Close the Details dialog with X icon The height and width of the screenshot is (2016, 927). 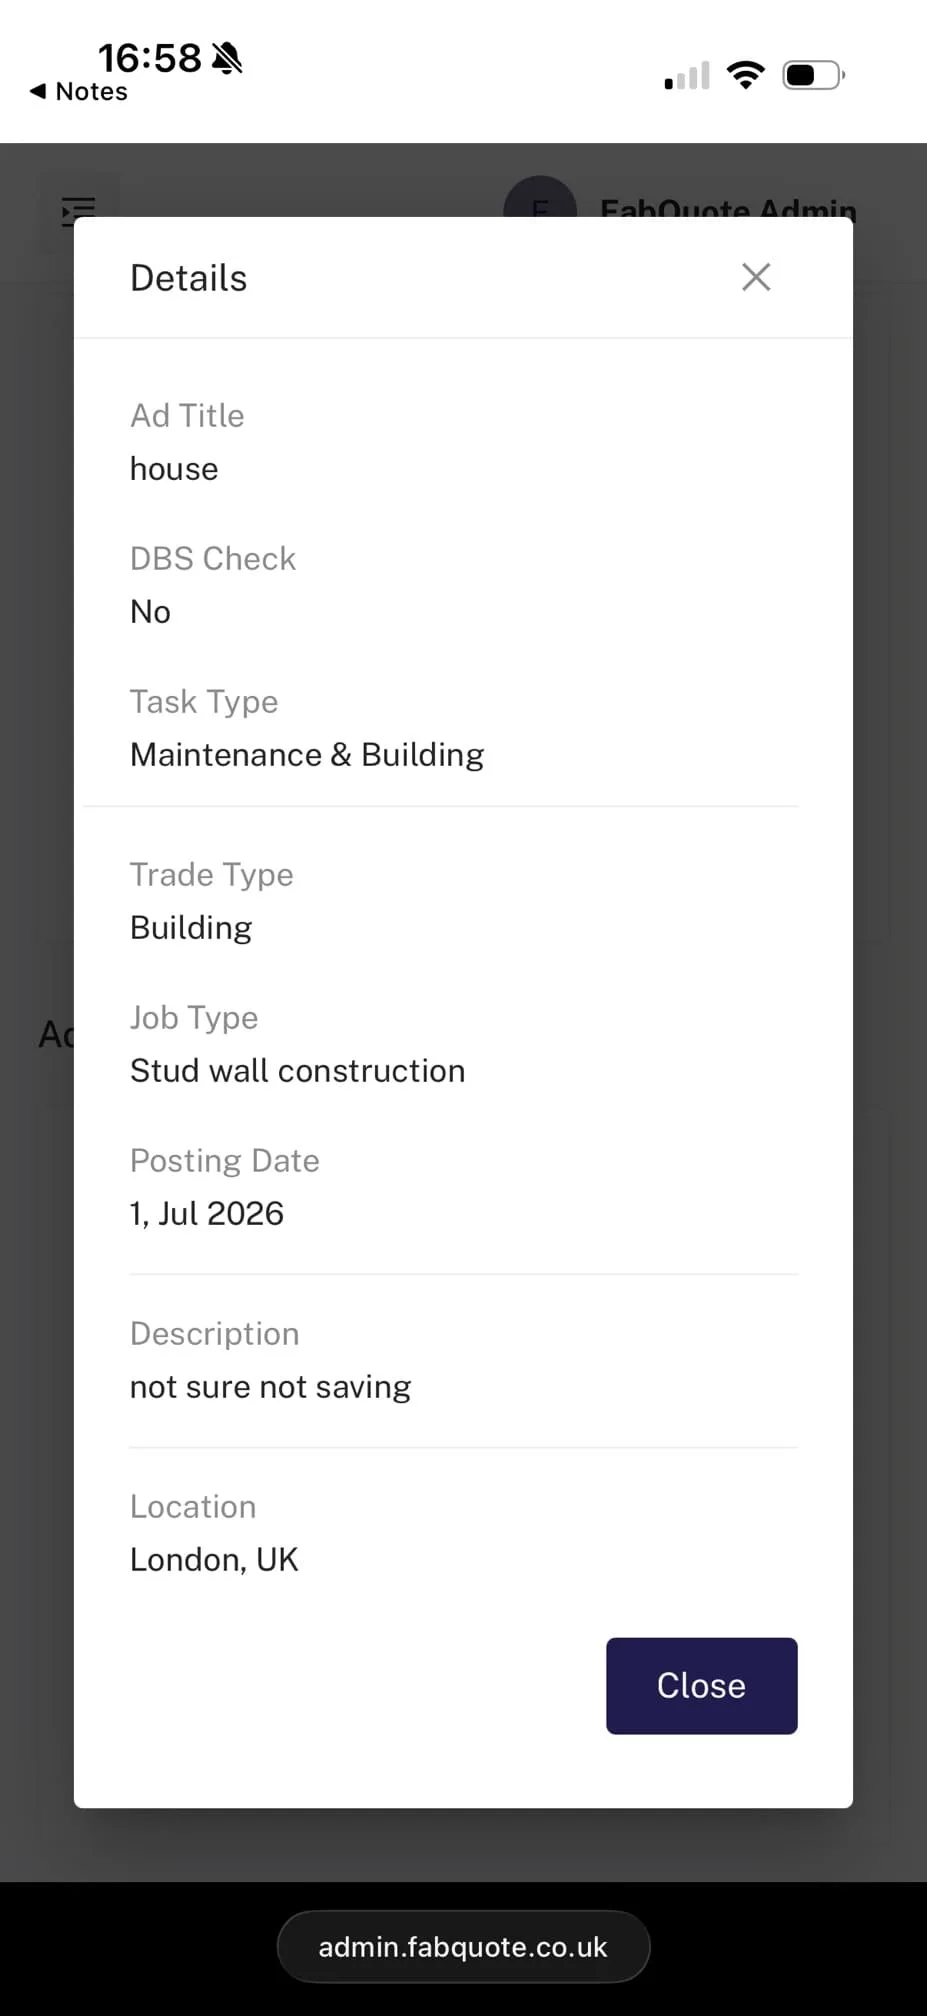756,277
